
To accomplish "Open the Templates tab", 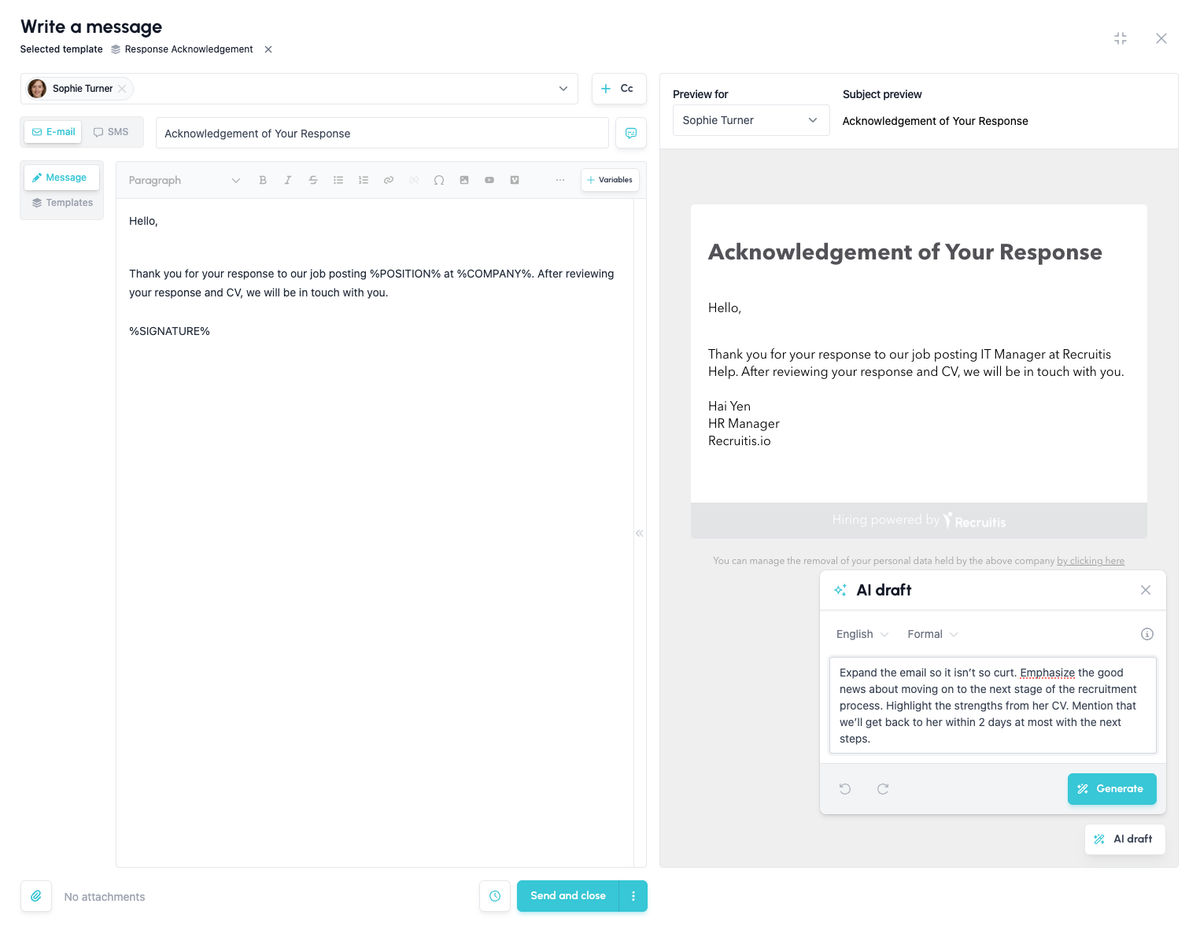I will click(61, 202).
